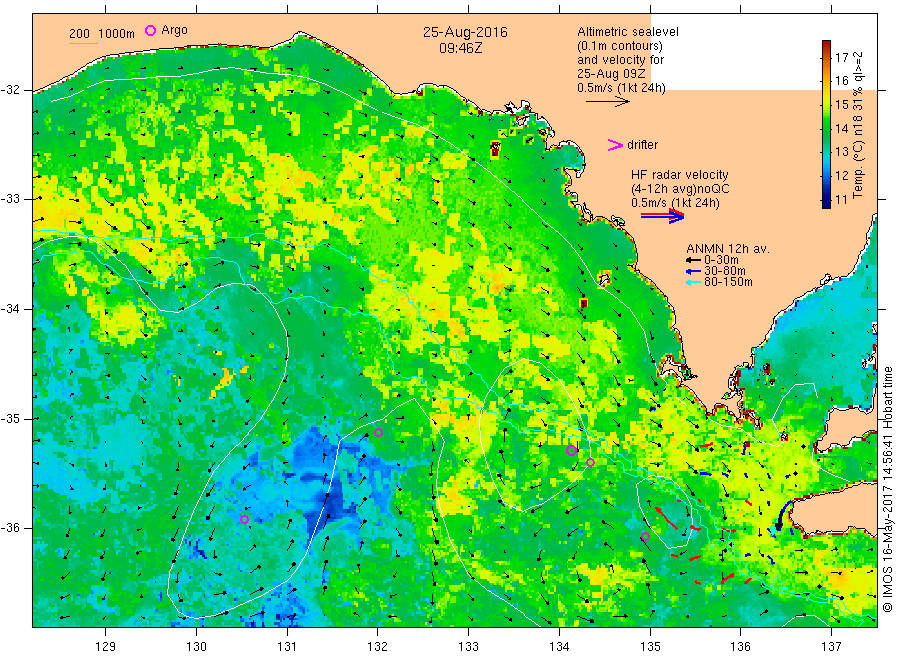Image resolution: width=900 pixels, height=660 pixels.
Task: Click the 'Argo' legend text
Action: point(174,30)
